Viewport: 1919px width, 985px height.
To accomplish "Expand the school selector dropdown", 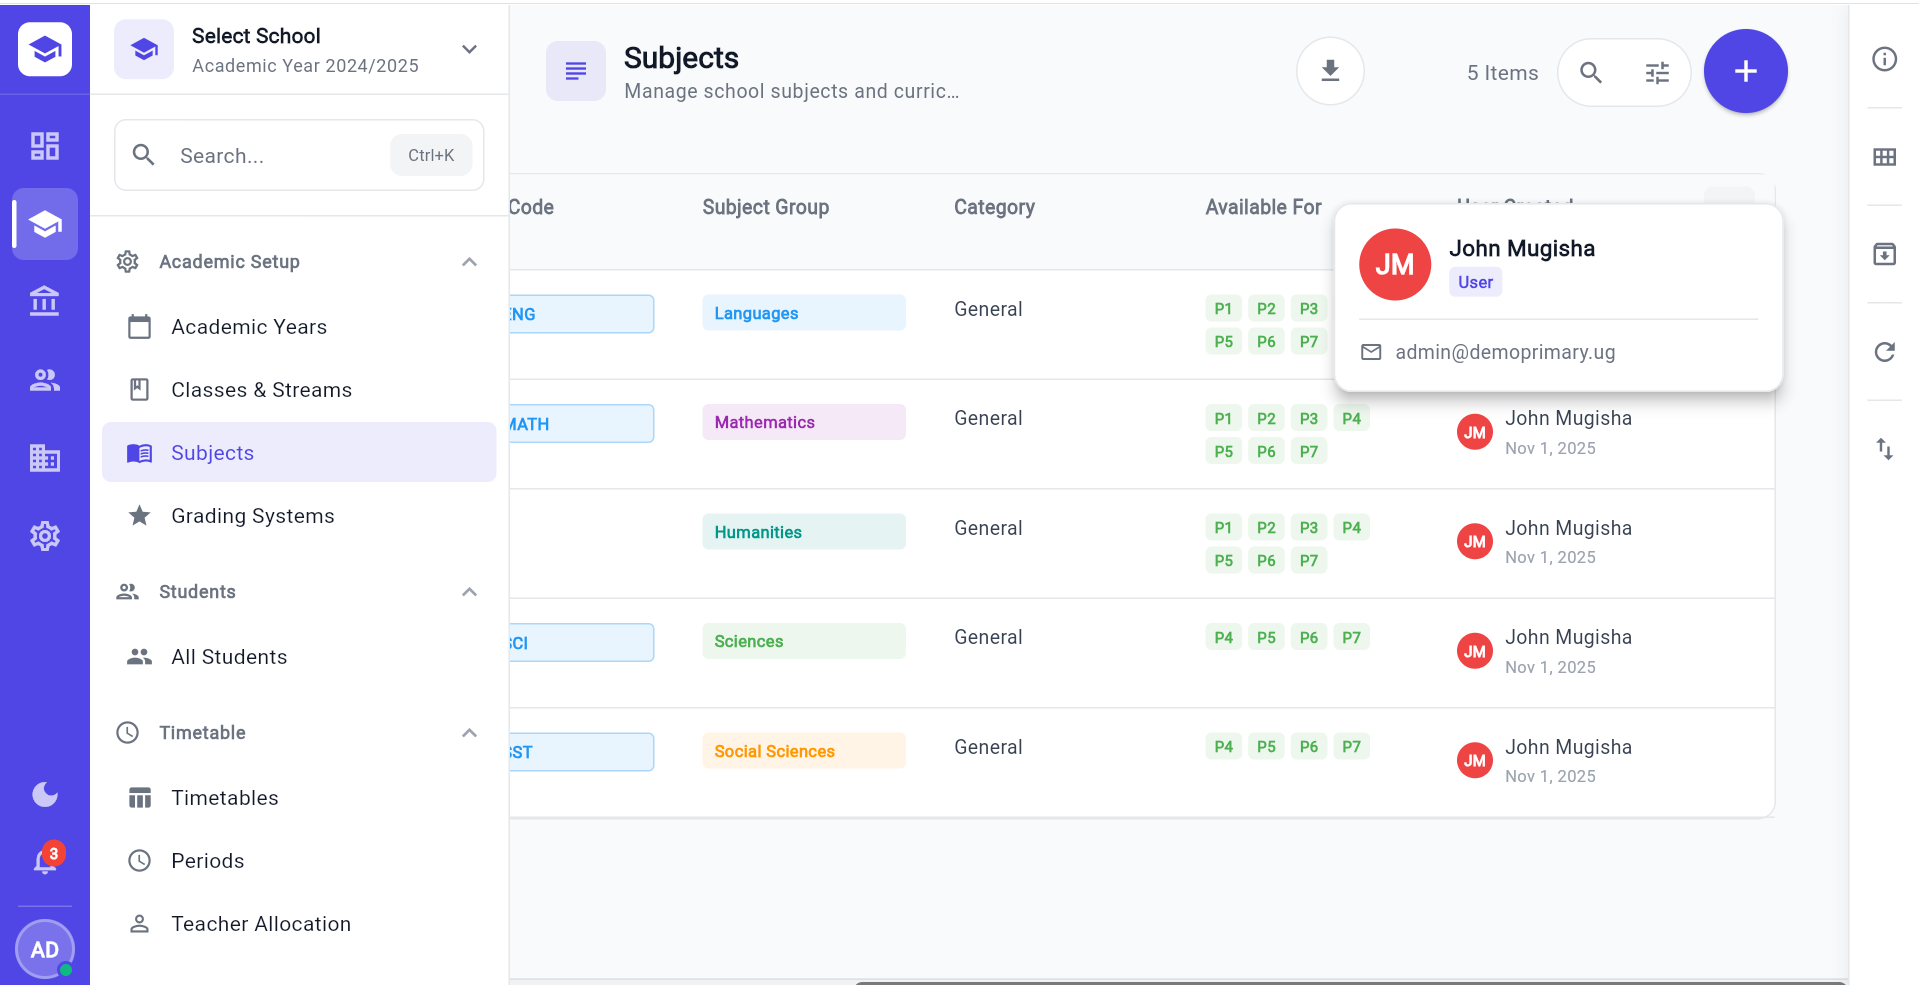I will tap(469, 49).
